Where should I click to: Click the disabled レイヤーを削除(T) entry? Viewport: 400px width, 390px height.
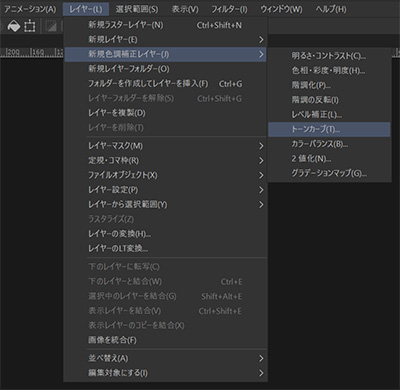coord(165,128)
